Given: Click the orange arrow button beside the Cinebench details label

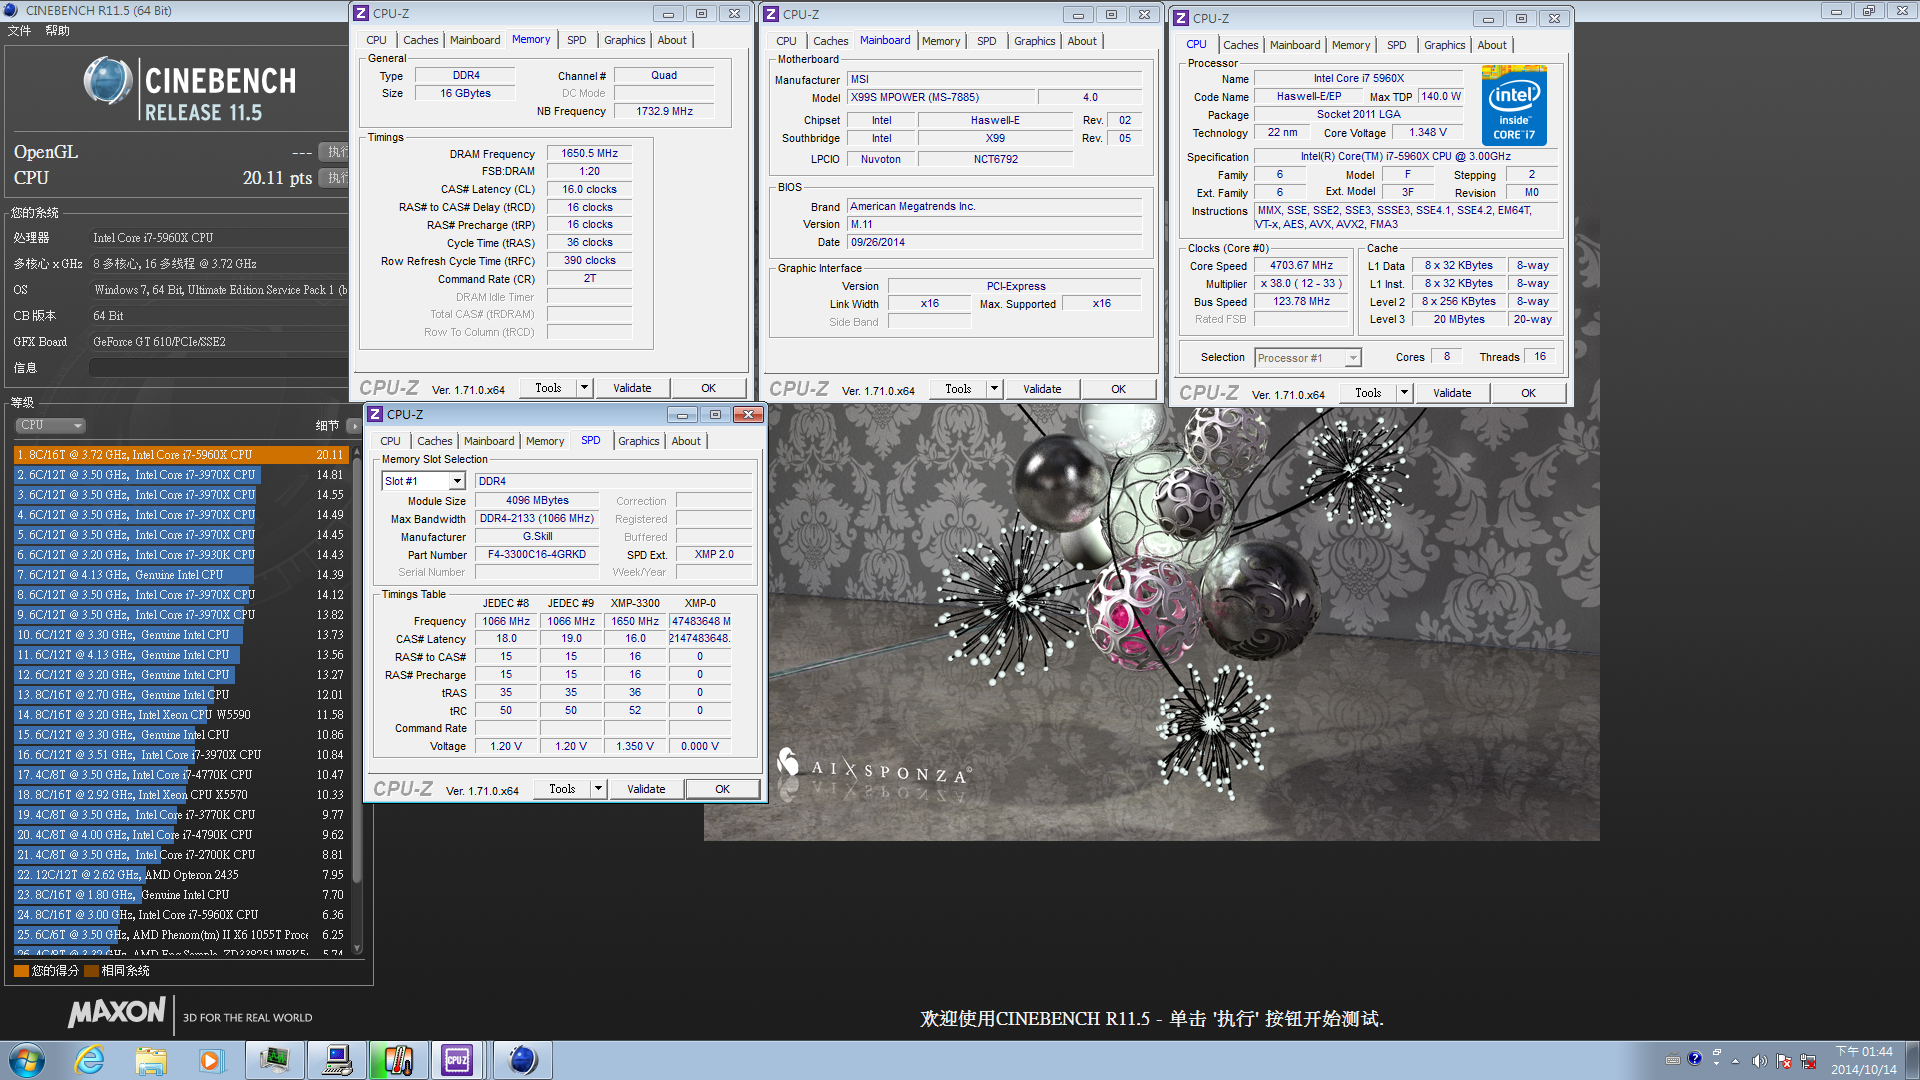Looking at the screenshot, I should [354, 425].
